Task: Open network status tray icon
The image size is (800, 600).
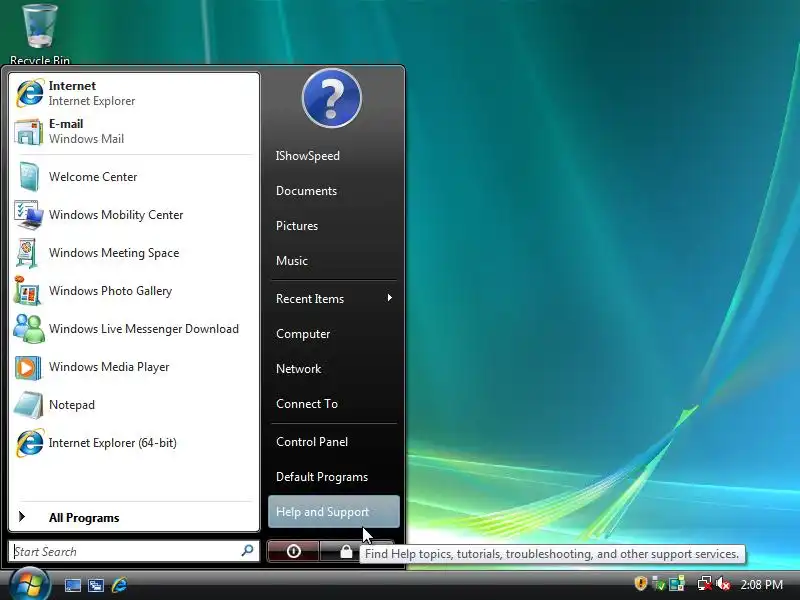Action: [x=704, y=583]
